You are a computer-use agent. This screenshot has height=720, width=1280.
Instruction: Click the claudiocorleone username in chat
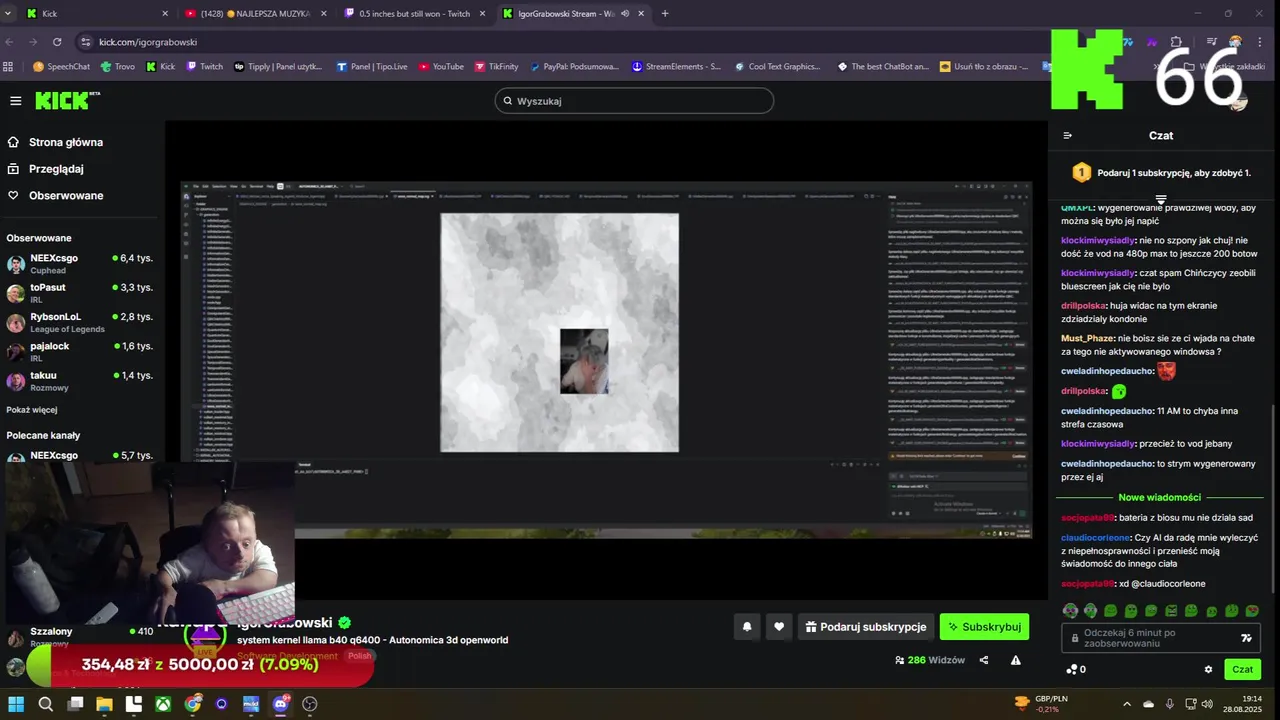tap(1095, 537)
